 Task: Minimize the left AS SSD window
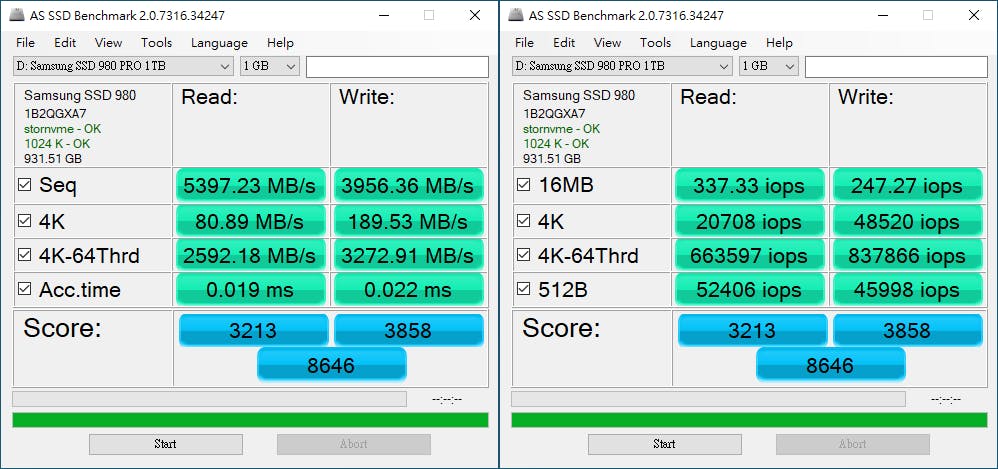click(383, 15)
